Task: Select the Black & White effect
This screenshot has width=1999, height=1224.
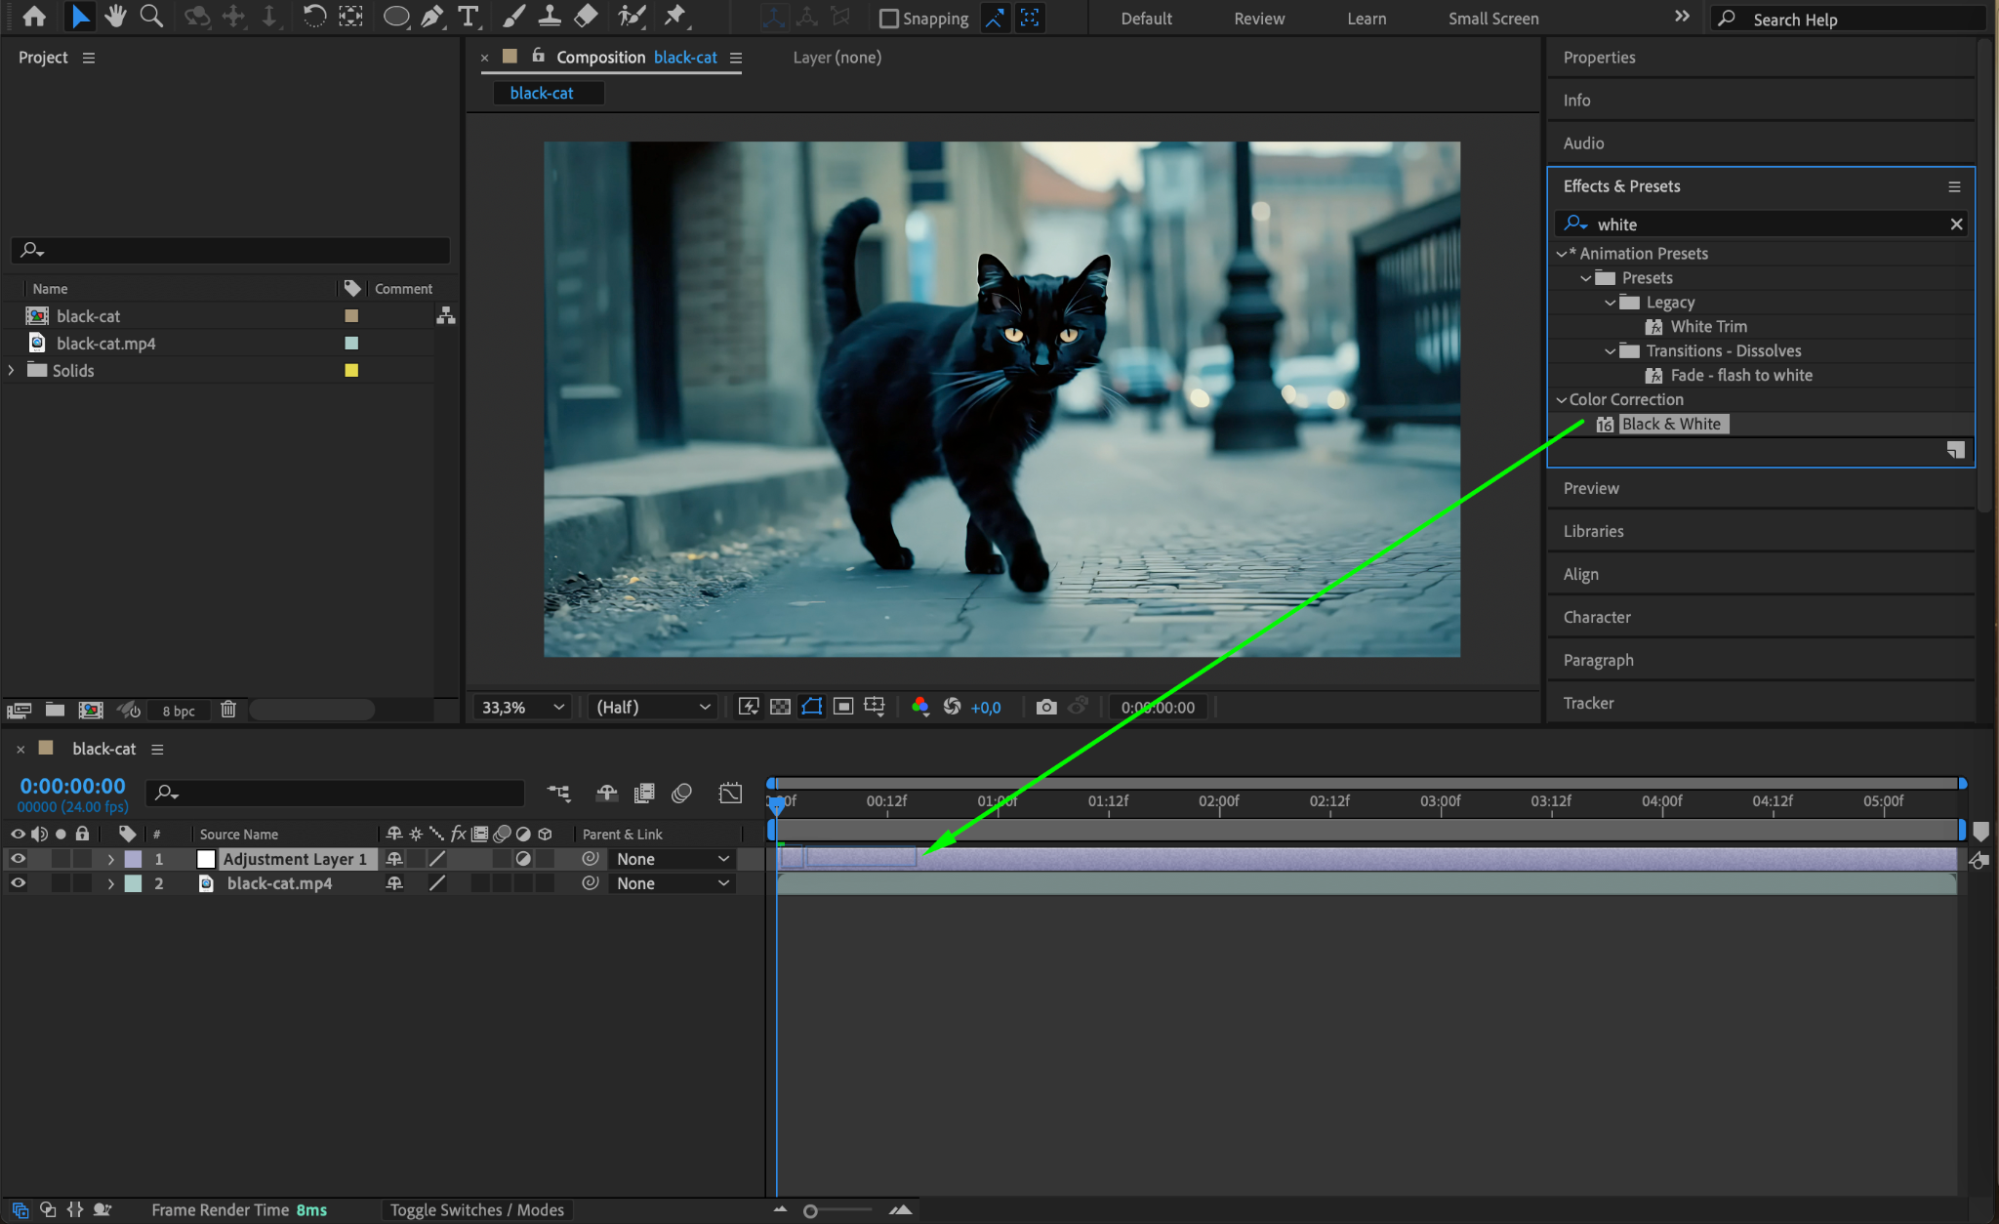Action: 1670,424
